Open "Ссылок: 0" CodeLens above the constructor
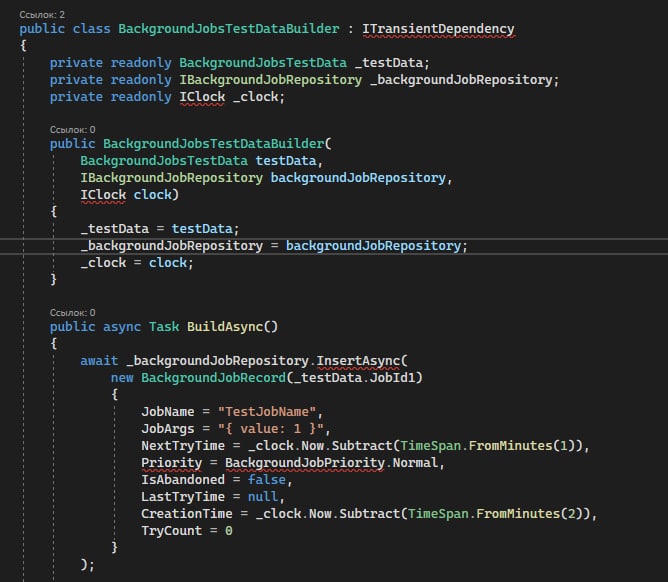The height and width of the screenshot is (582, 668). pyautogui.click(x=72, y=130)
